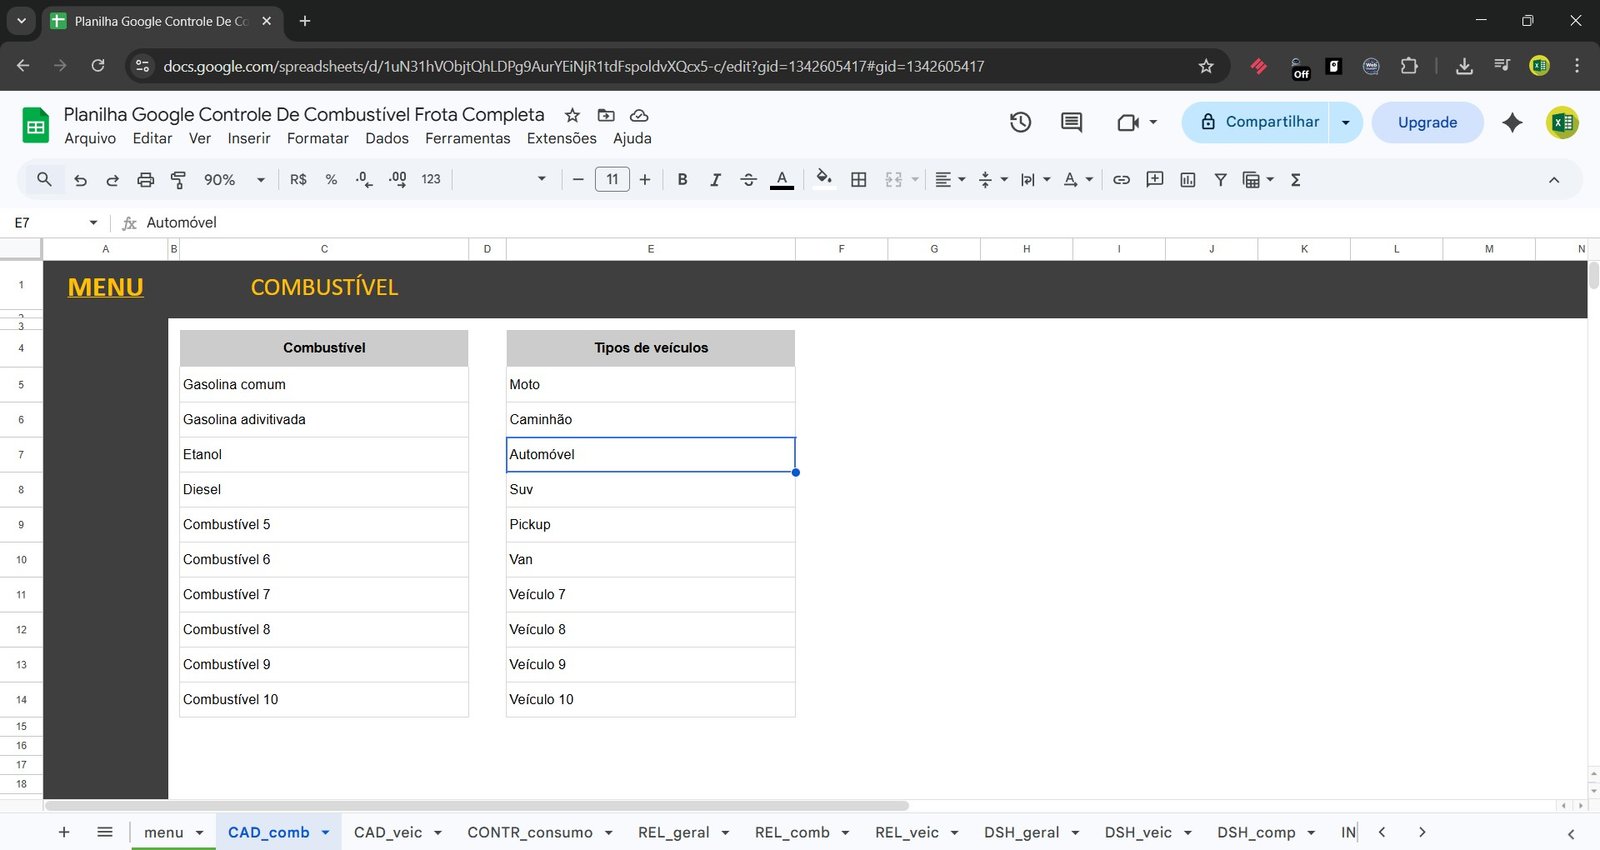1600x850 pixels.
Task: Open text wrapping dropdown
Action: [1035, 180]
